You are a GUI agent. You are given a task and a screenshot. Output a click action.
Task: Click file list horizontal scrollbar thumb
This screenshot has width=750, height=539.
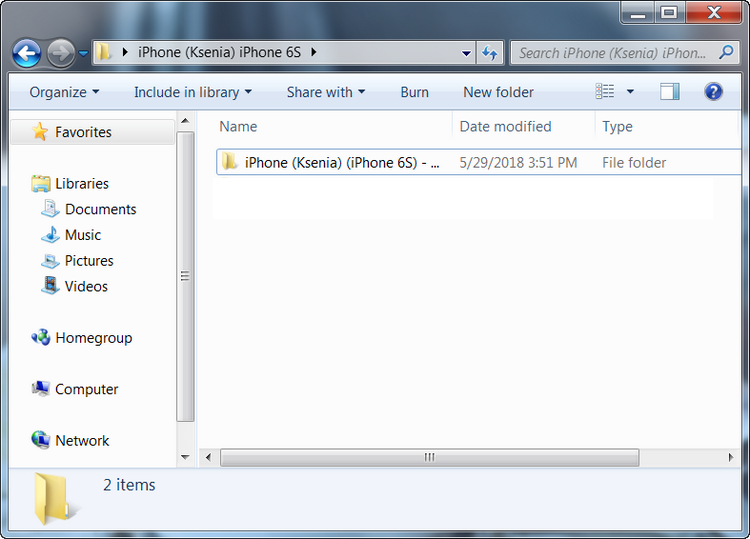click(x=430, y=458)
